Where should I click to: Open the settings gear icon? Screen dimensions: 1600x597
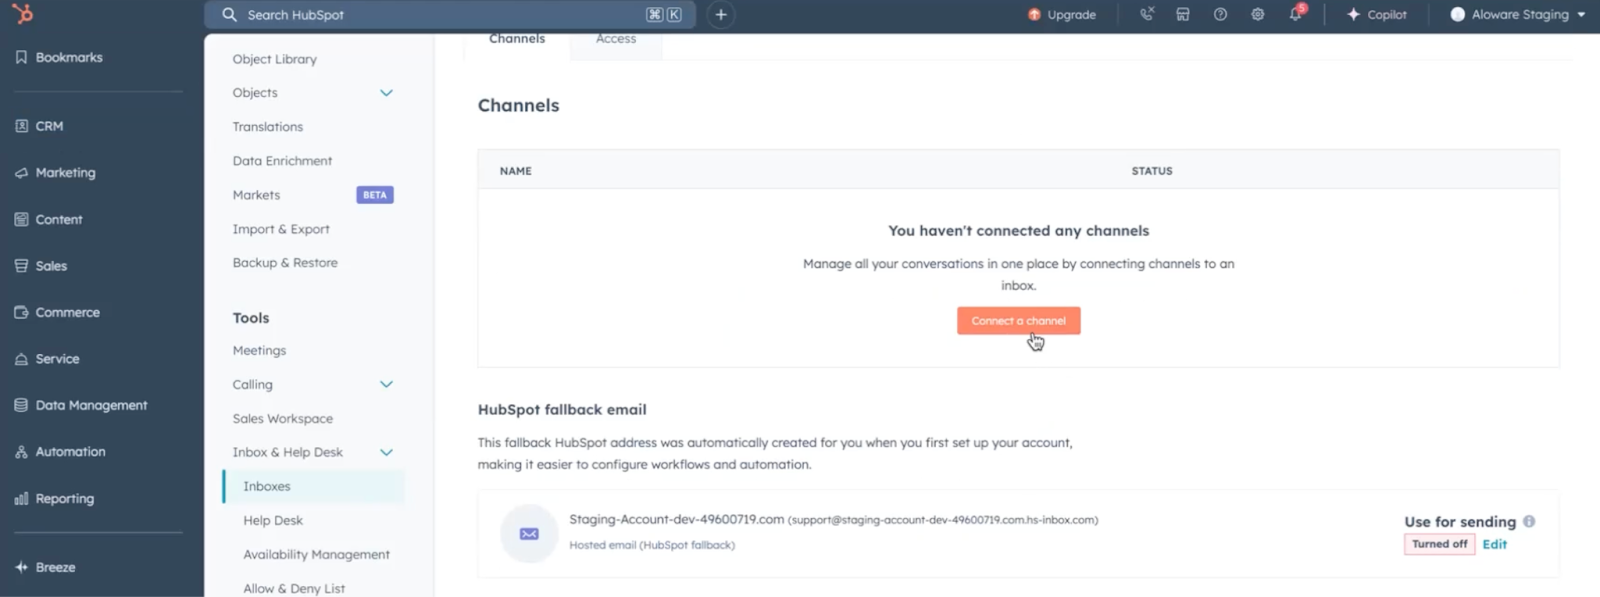tap(1258, 14)
